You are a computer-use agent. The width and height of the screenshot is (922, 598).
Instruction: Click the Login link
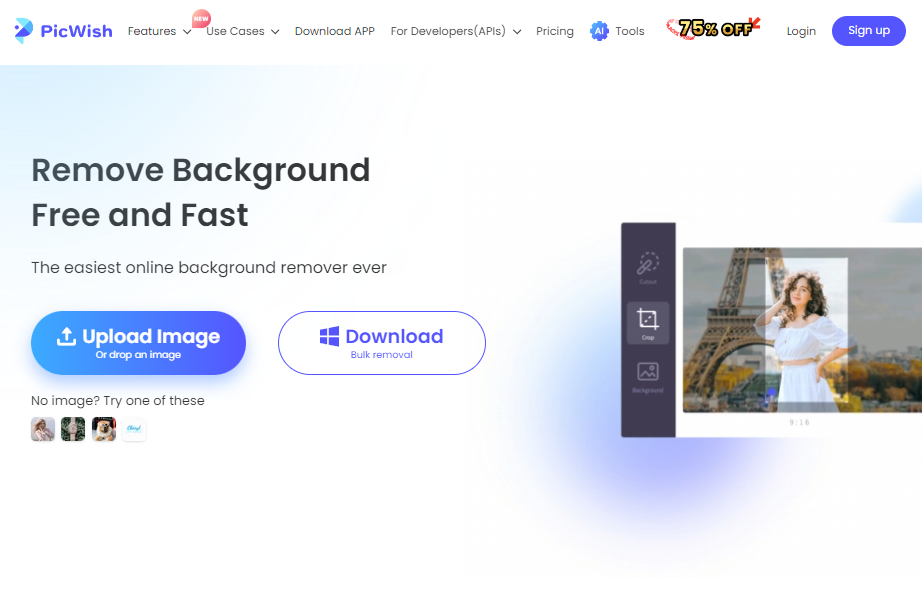801,31
